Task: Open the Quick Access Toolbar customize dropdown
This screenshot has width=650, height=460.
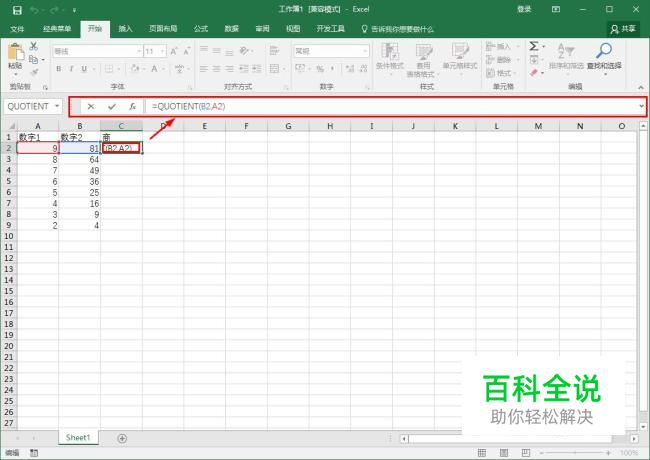Action: coord(74,10)
